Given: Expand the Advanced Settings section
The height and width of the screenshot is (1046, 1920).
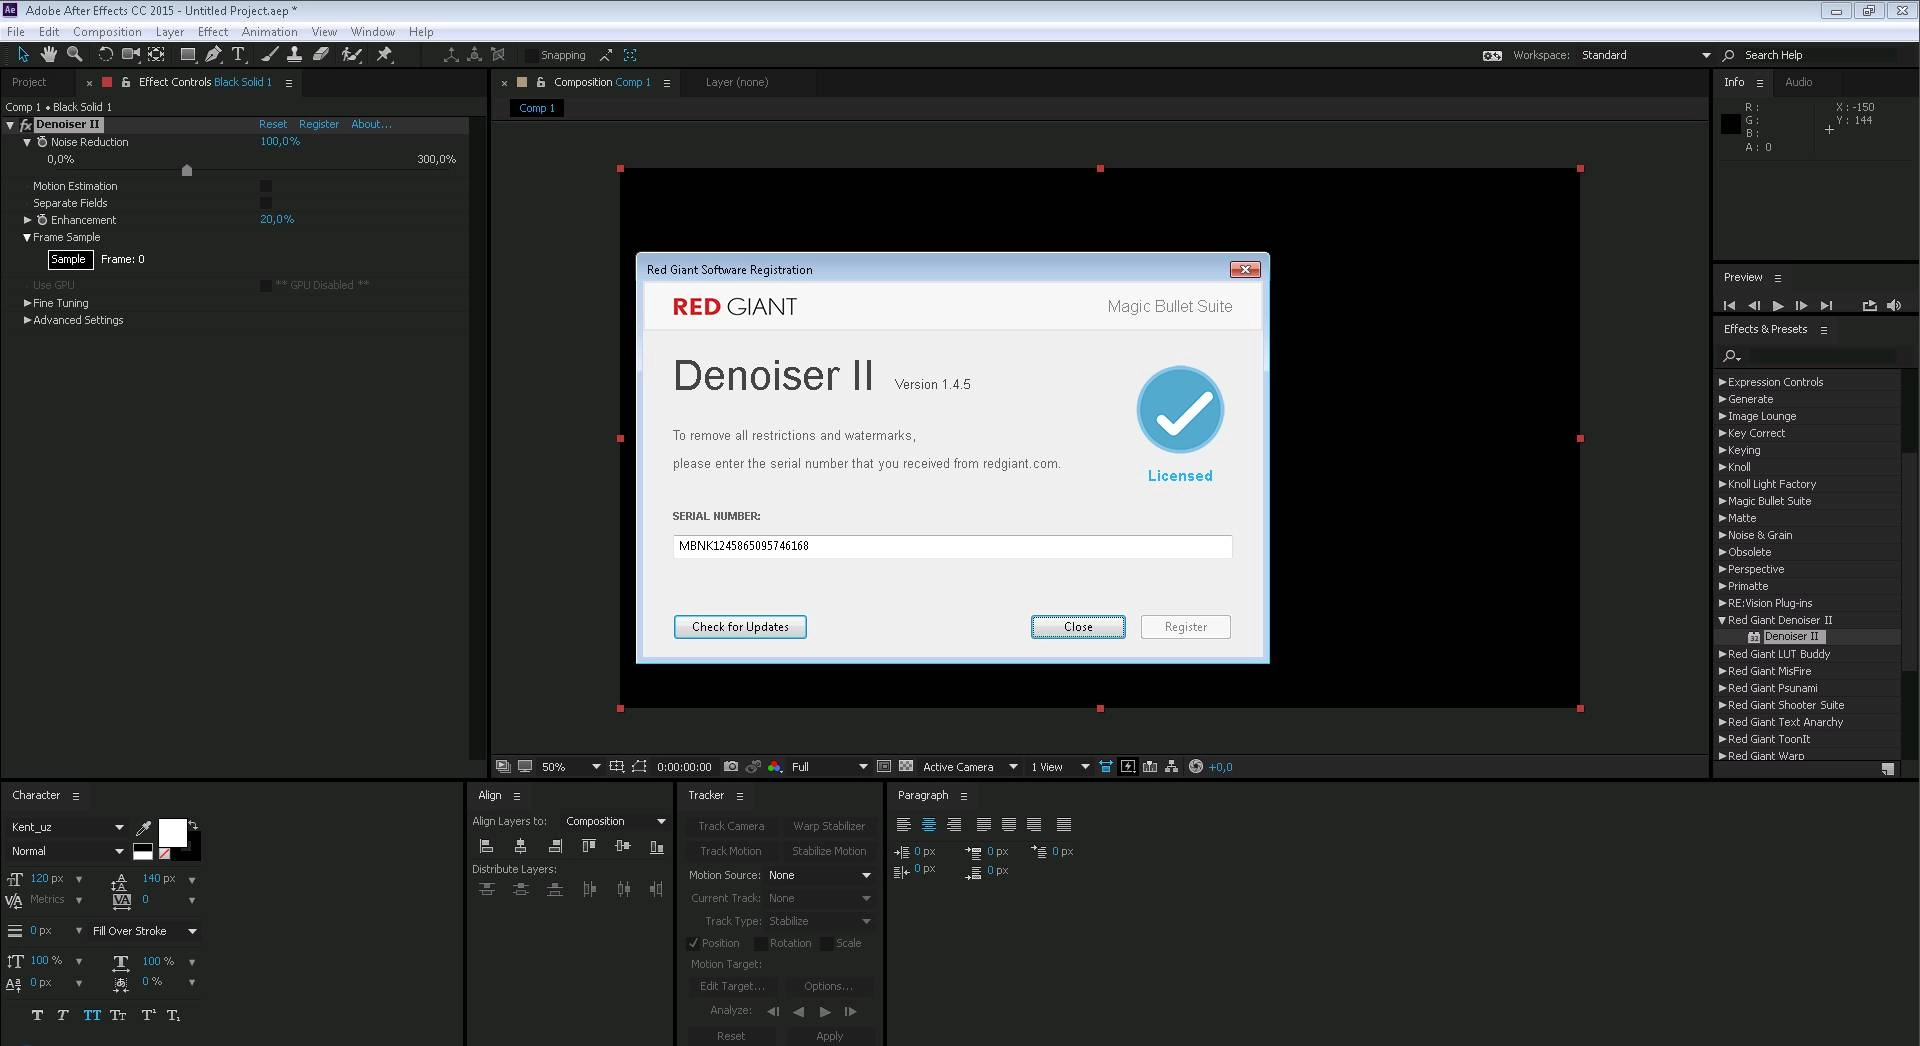Looking at the screenshot, I should point(28,320).
